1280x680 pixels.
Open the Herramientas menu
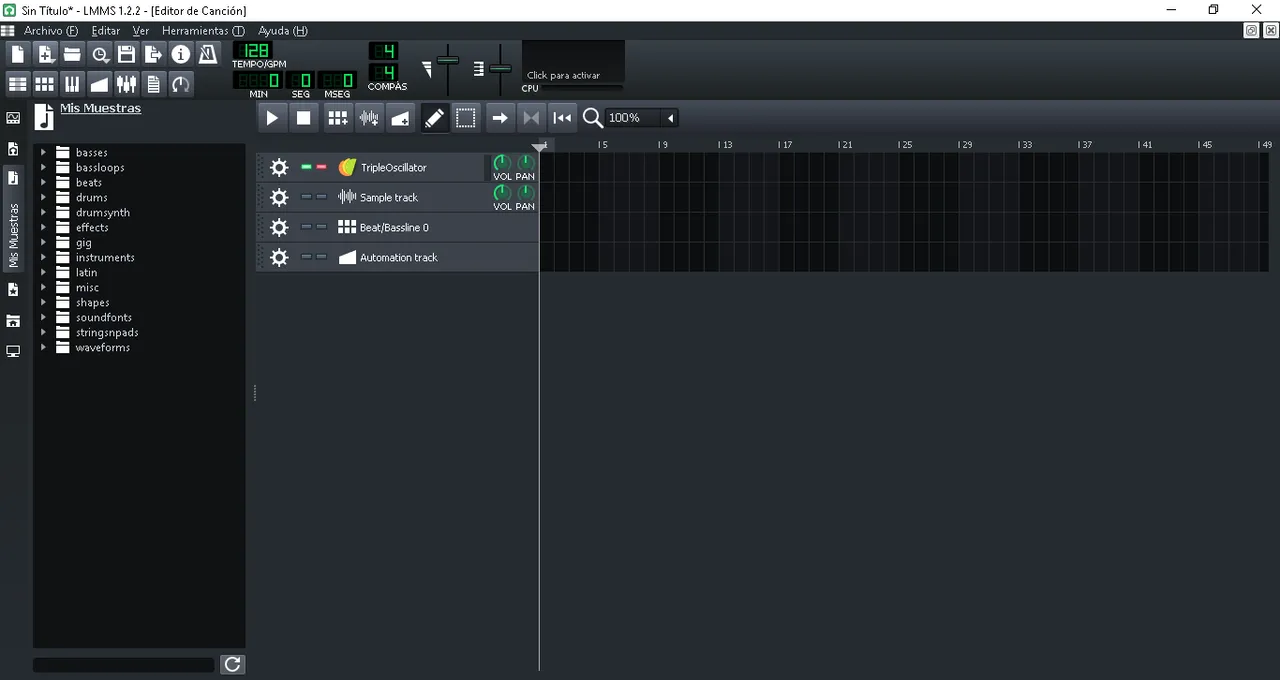[203, 31]
